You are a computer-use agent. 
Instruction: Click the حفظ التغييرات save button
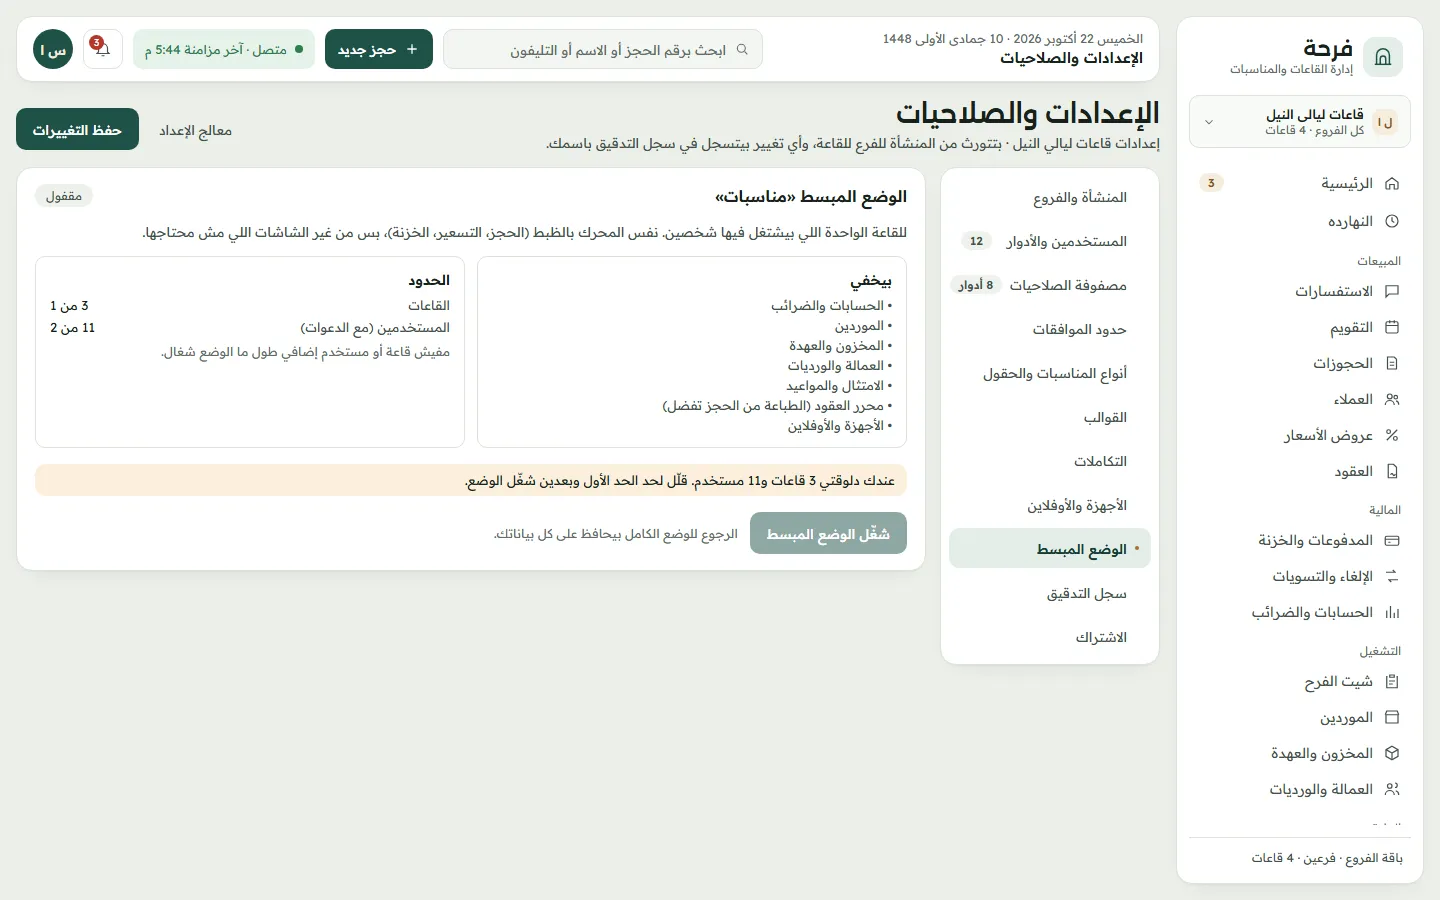[x=77, y=130]
